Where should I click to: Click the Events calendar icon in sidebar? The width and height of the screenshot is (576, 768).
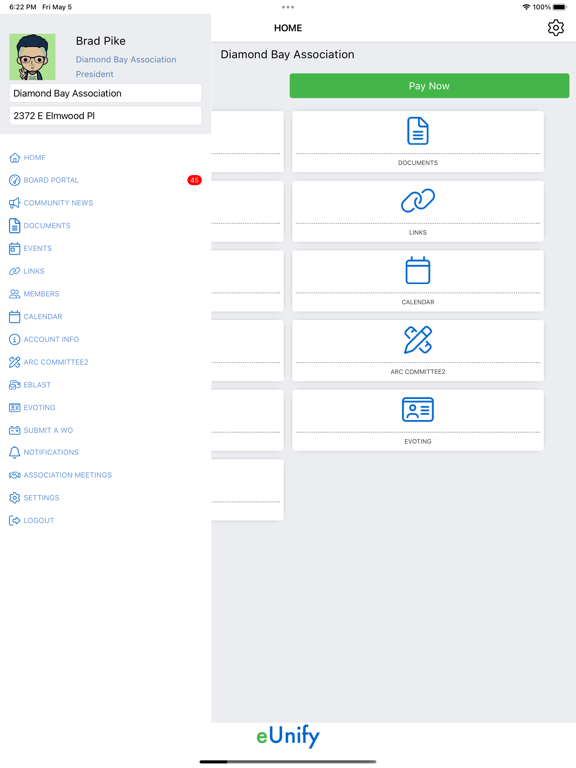pyautogui.click(x=15, y=248)
